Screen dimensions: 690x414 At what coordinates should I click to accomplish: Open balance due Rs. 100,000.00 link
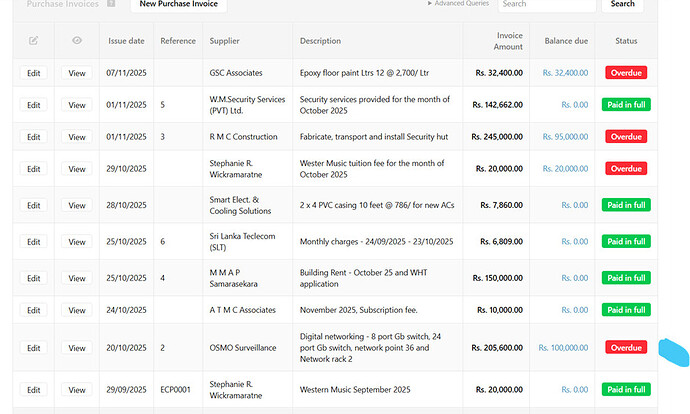pos(563,348)
